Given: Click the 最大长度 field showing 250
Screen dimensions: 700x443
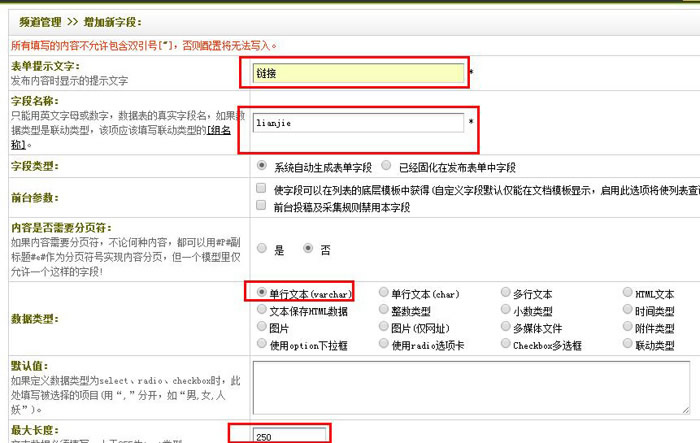Looking at the screenshot, I should 290,436.
